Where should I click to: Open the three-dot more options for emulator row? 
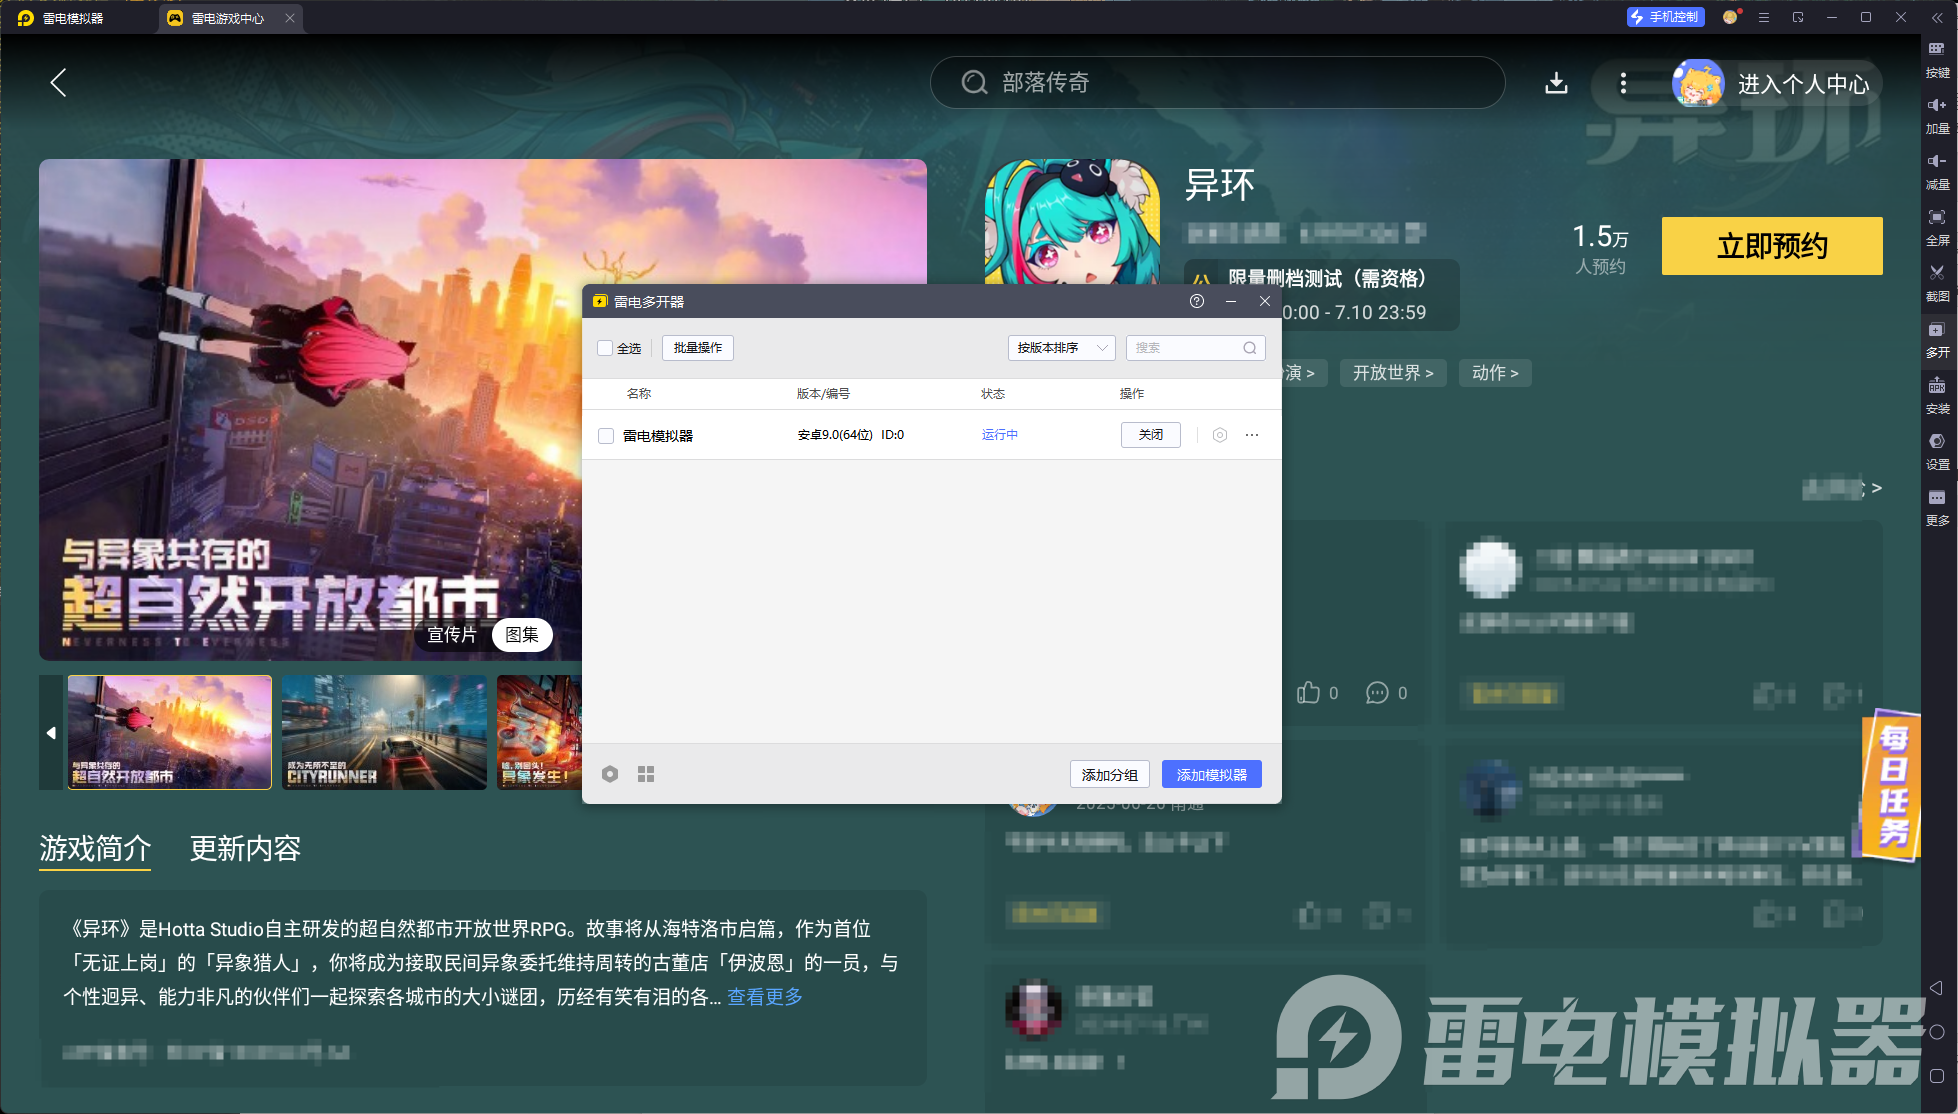1252,435
